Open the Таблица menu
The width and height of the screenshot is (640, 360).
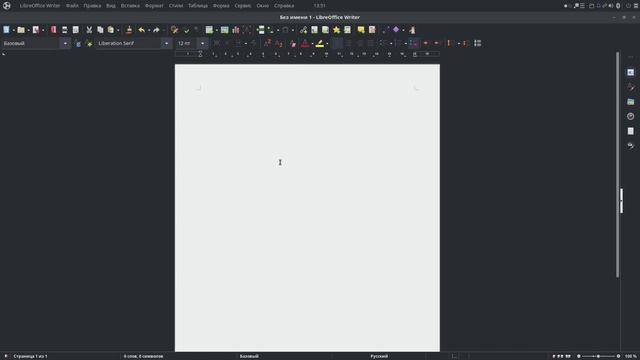(198, 6)
